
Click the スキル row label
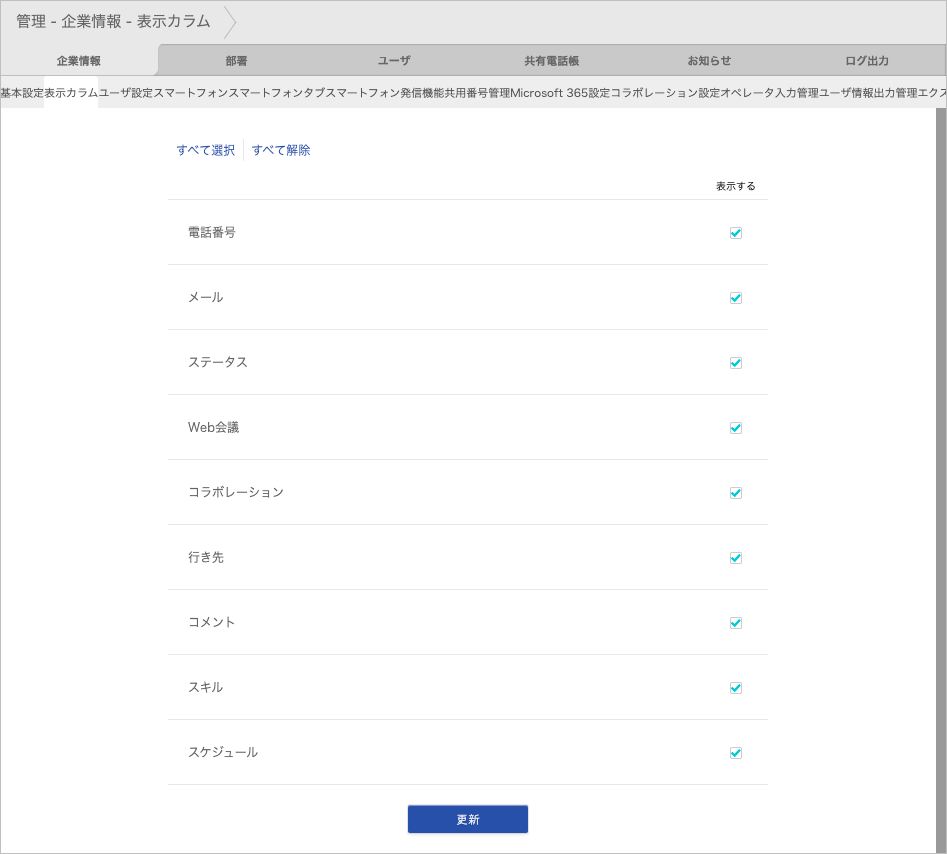coord(206,687)
